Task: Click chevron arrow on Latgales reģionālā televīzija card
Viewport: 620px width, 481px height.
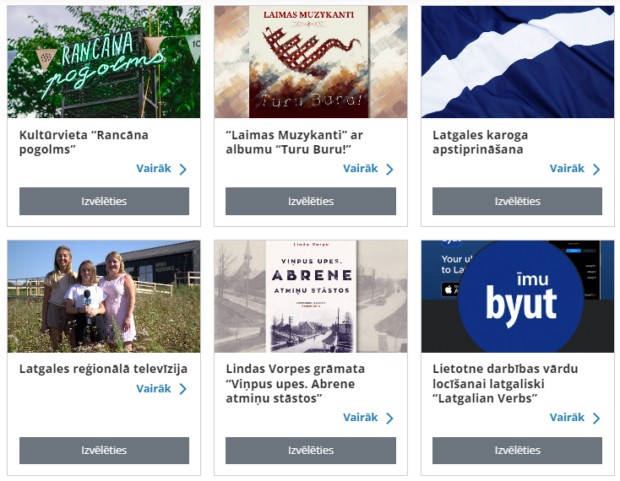Action: (183, 389)
